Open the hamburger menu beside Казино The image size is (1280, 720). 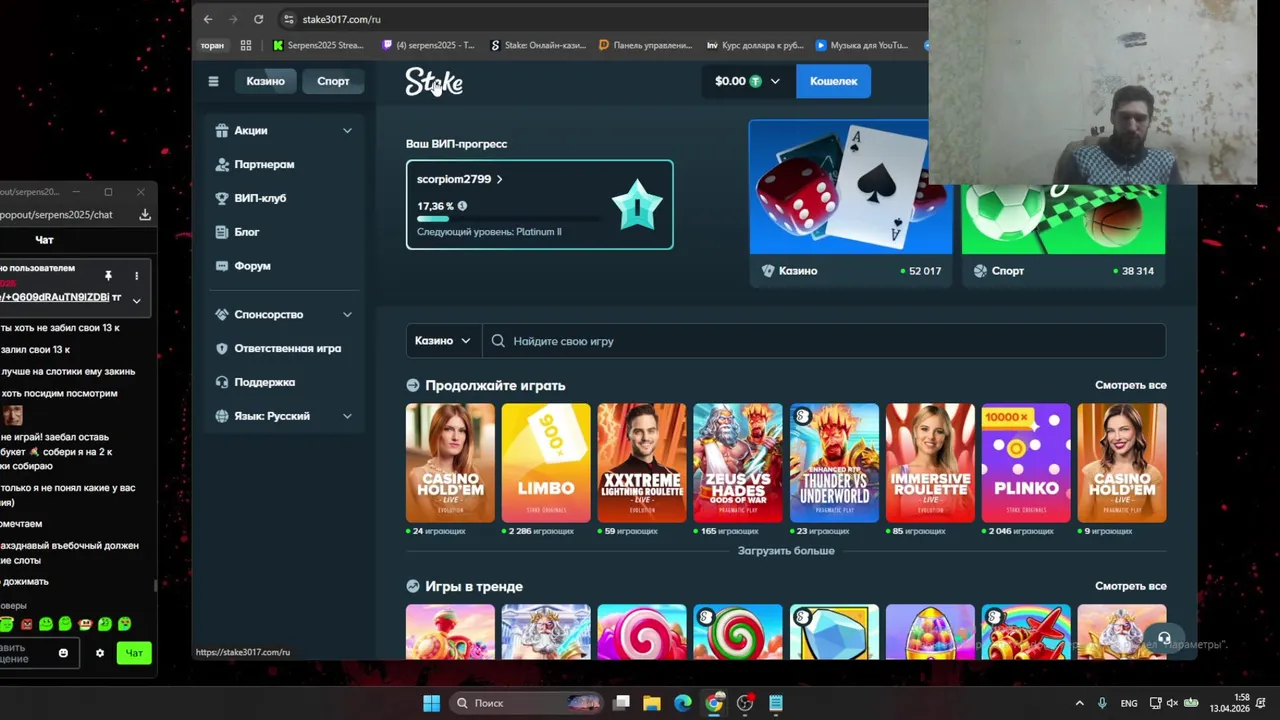pyautogui.click(x=213, y=81)
